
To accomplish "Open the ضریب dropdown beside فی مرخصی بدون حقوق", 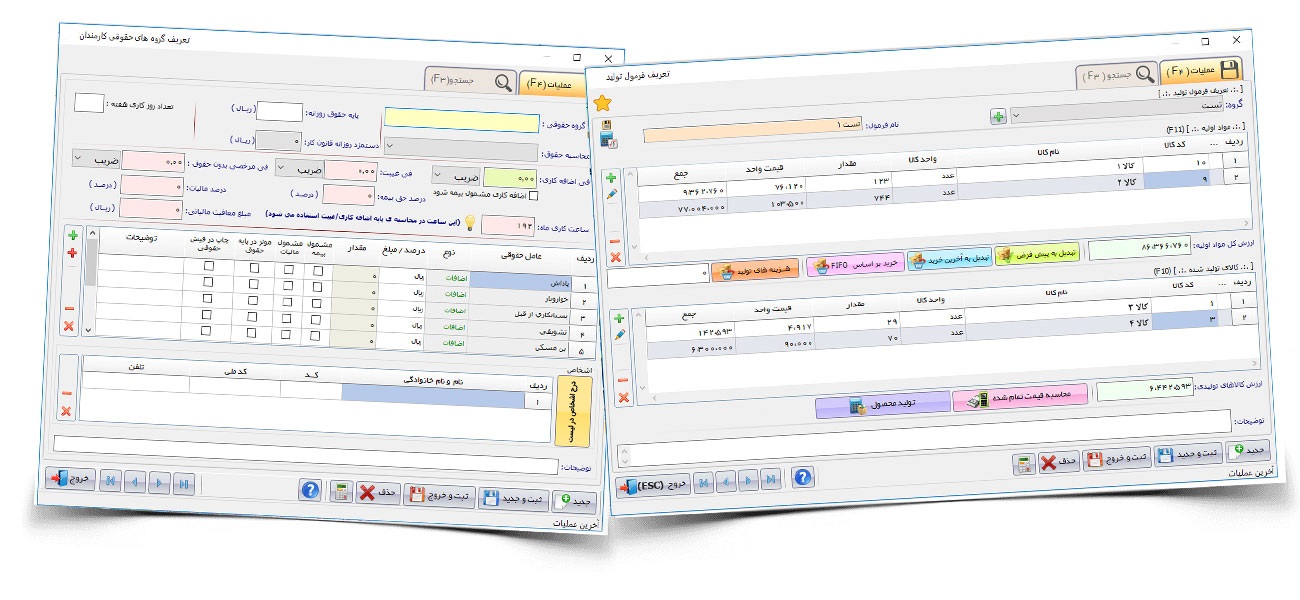I will tap(96, 158).
